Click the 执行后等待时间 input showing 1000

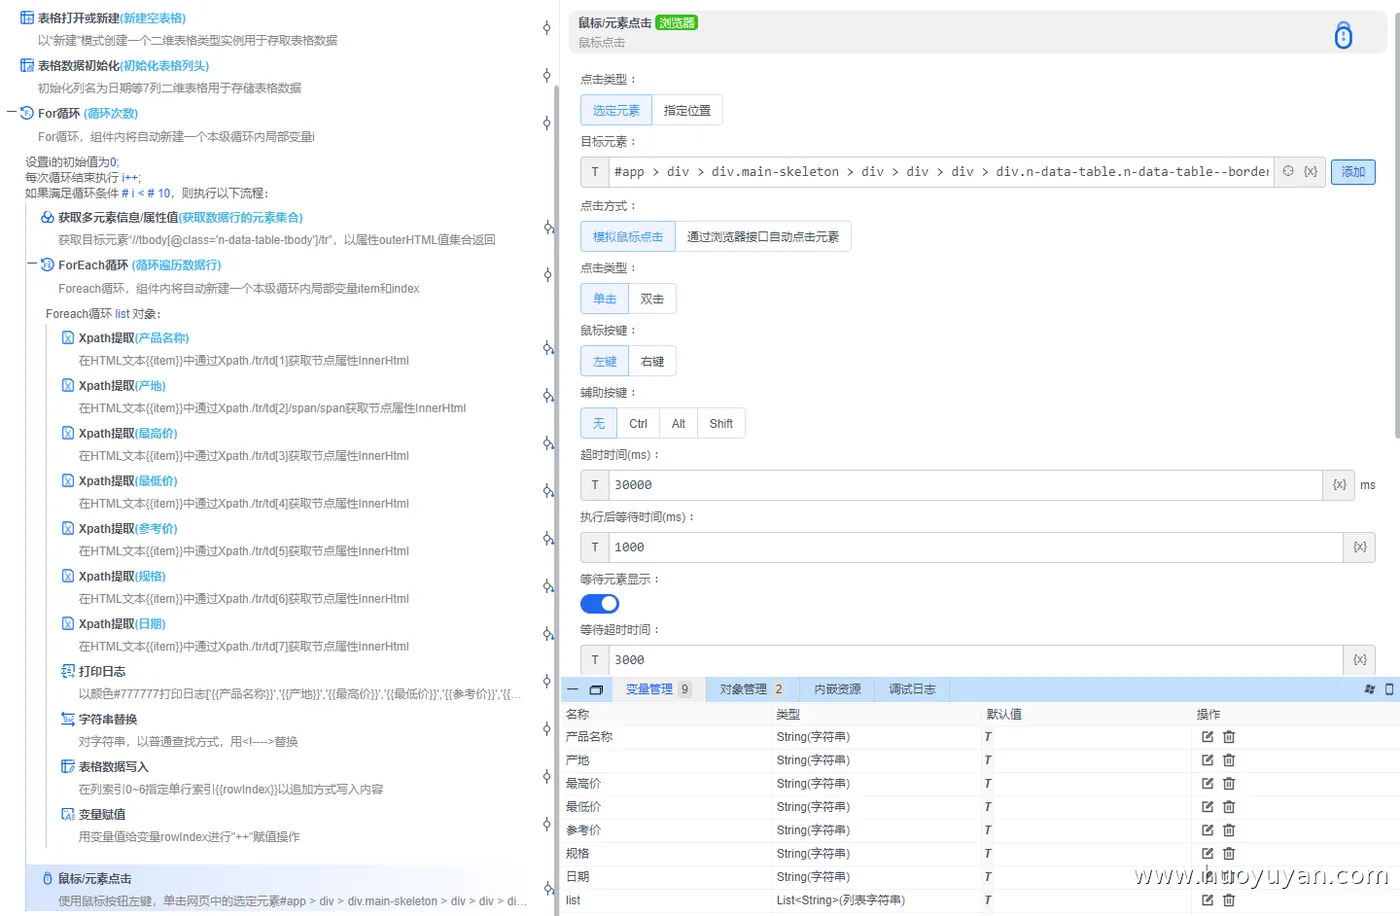point(975,547)
